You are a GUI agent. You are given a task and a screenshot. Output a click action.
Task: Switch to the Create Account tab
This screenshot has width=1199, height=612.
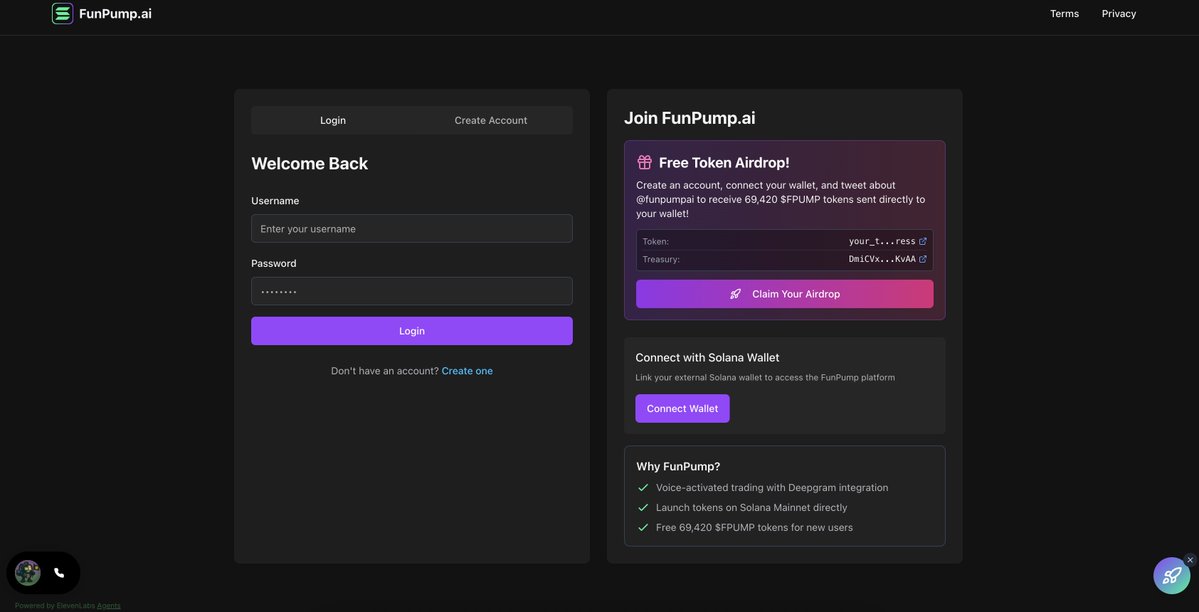pyautogui.click(x=490, y=120)
